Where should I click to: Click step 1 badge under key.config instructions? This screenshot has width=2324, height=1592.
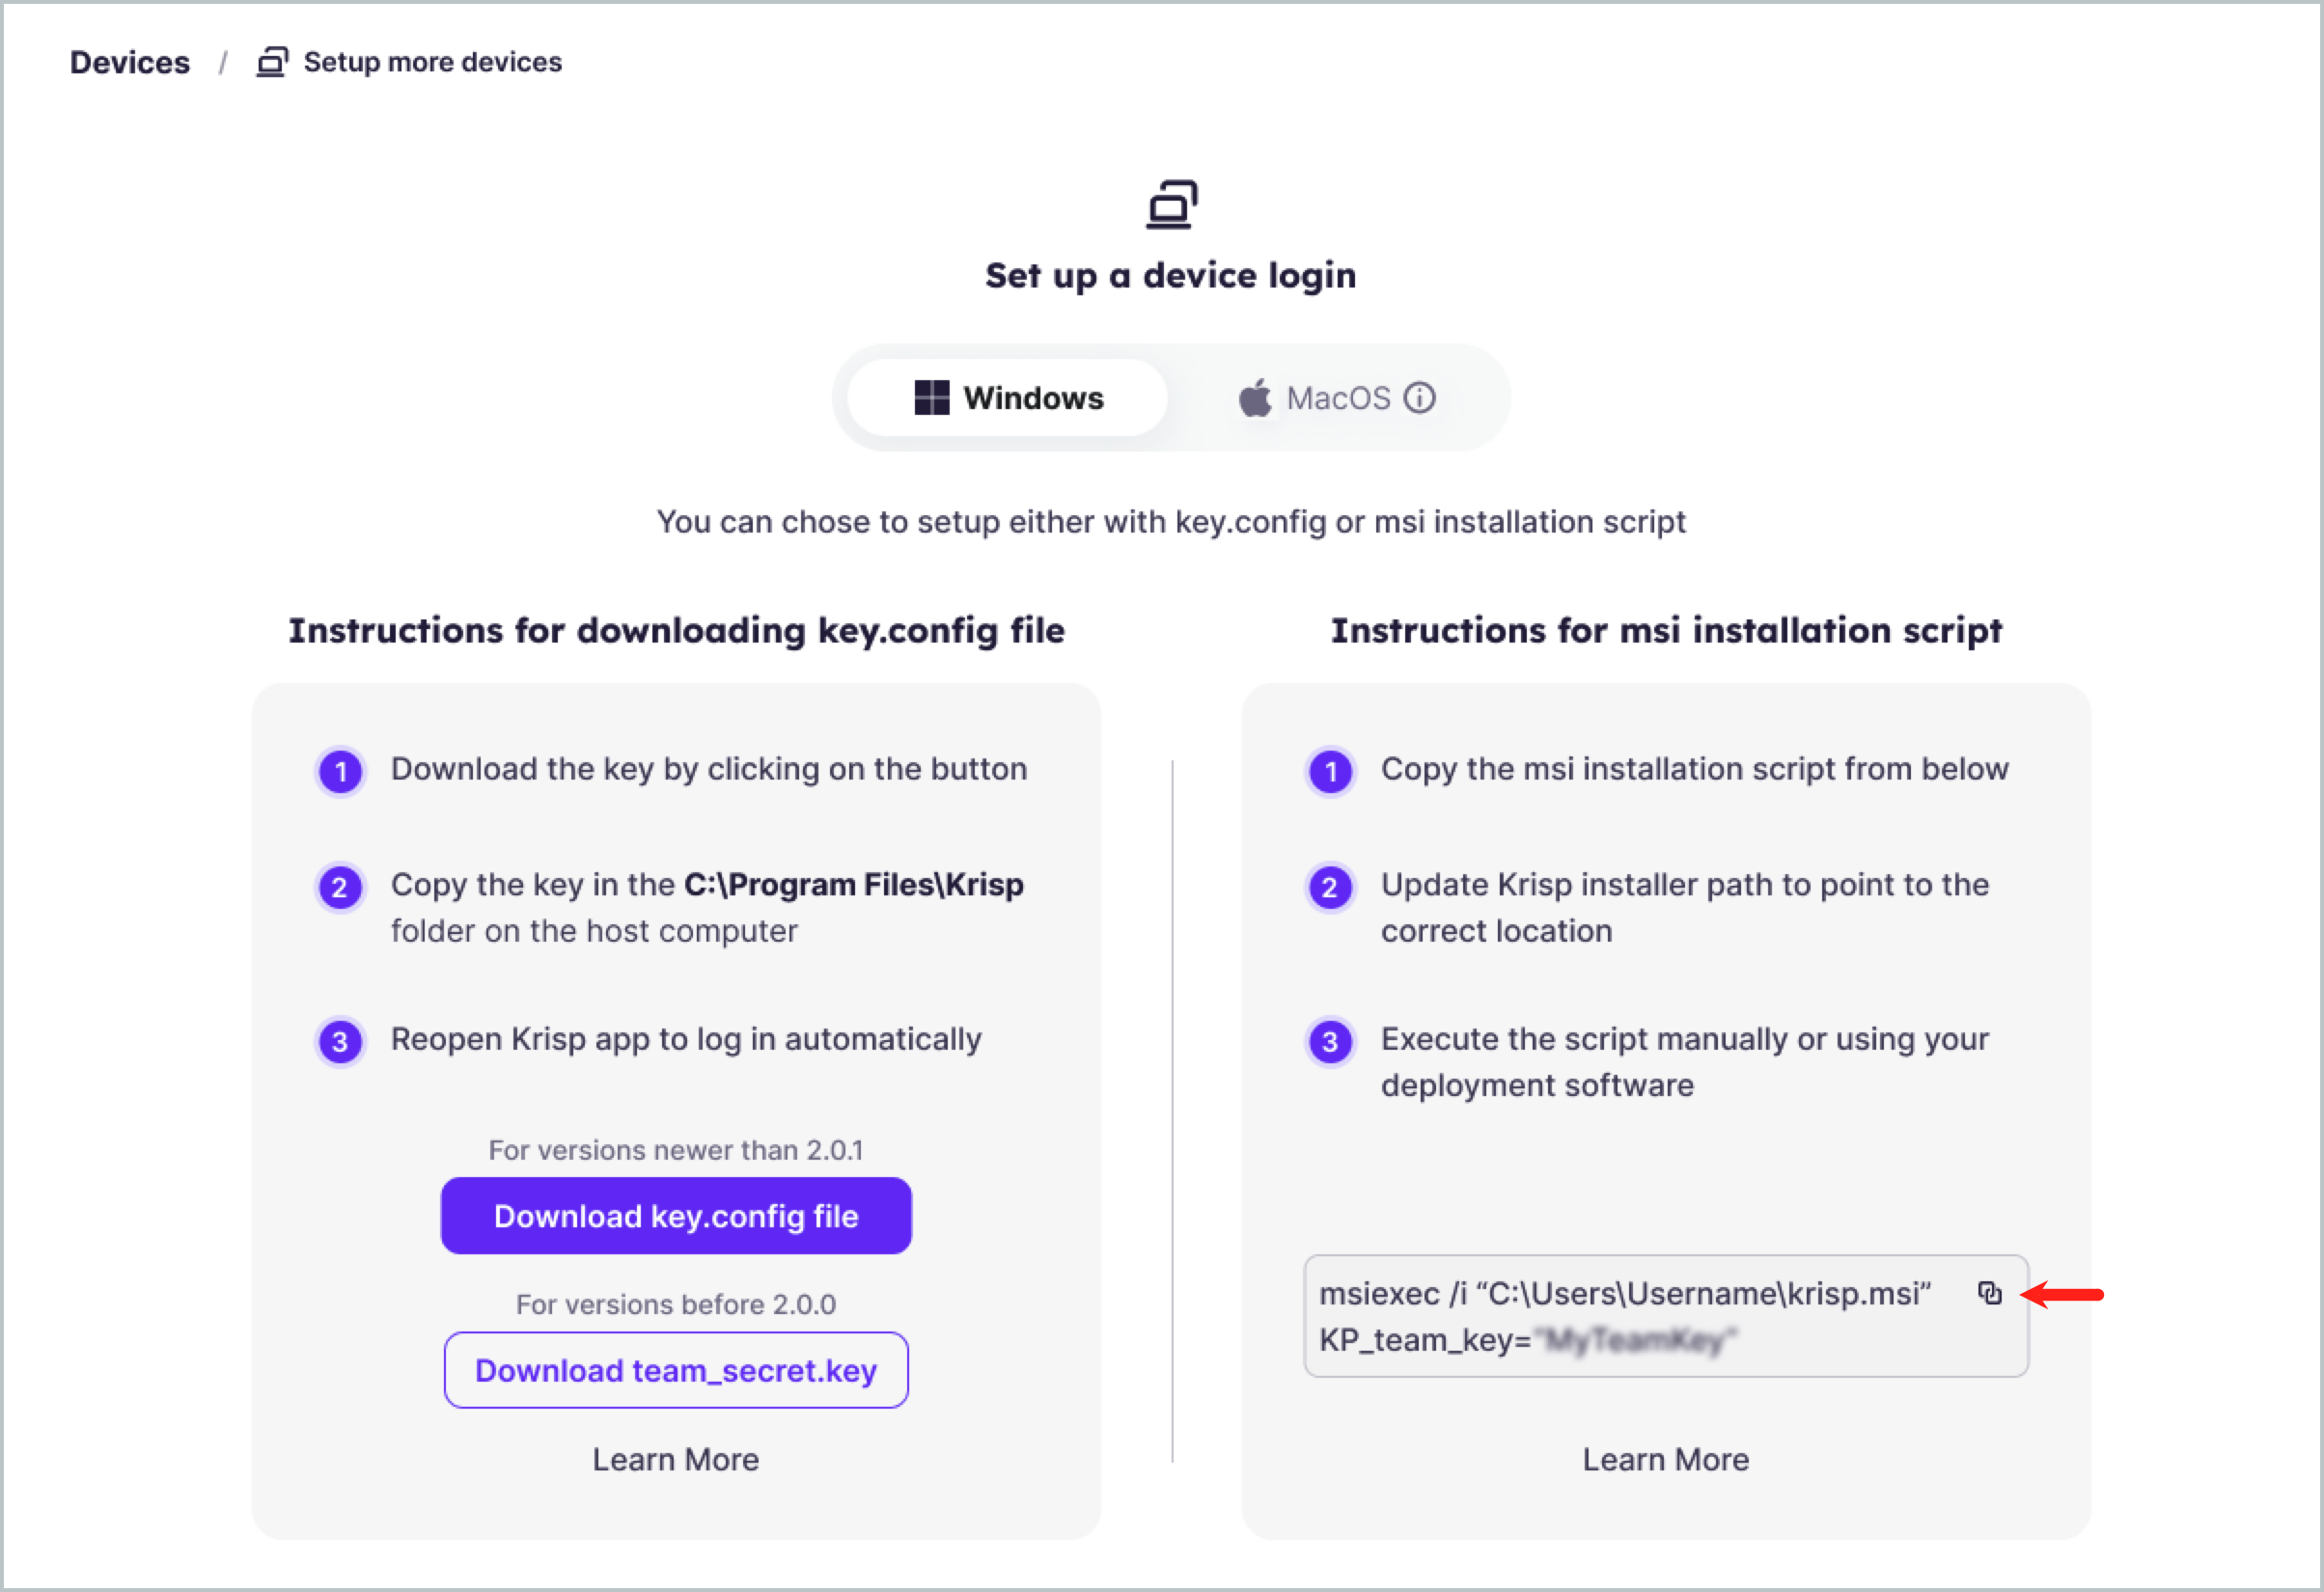click(x=340, y=771)
